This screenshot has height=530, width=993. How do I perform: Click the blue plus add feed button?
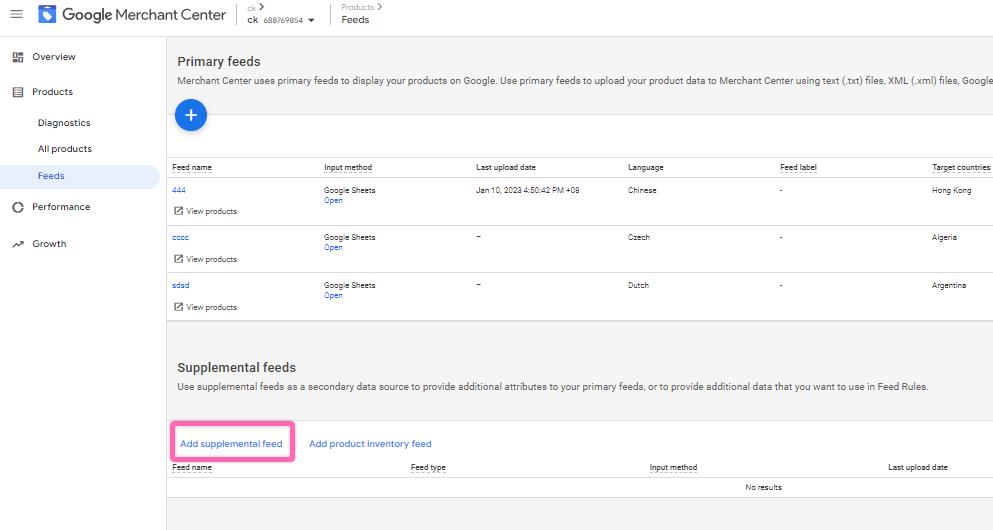pyautogui.click(x=190, y=115)
